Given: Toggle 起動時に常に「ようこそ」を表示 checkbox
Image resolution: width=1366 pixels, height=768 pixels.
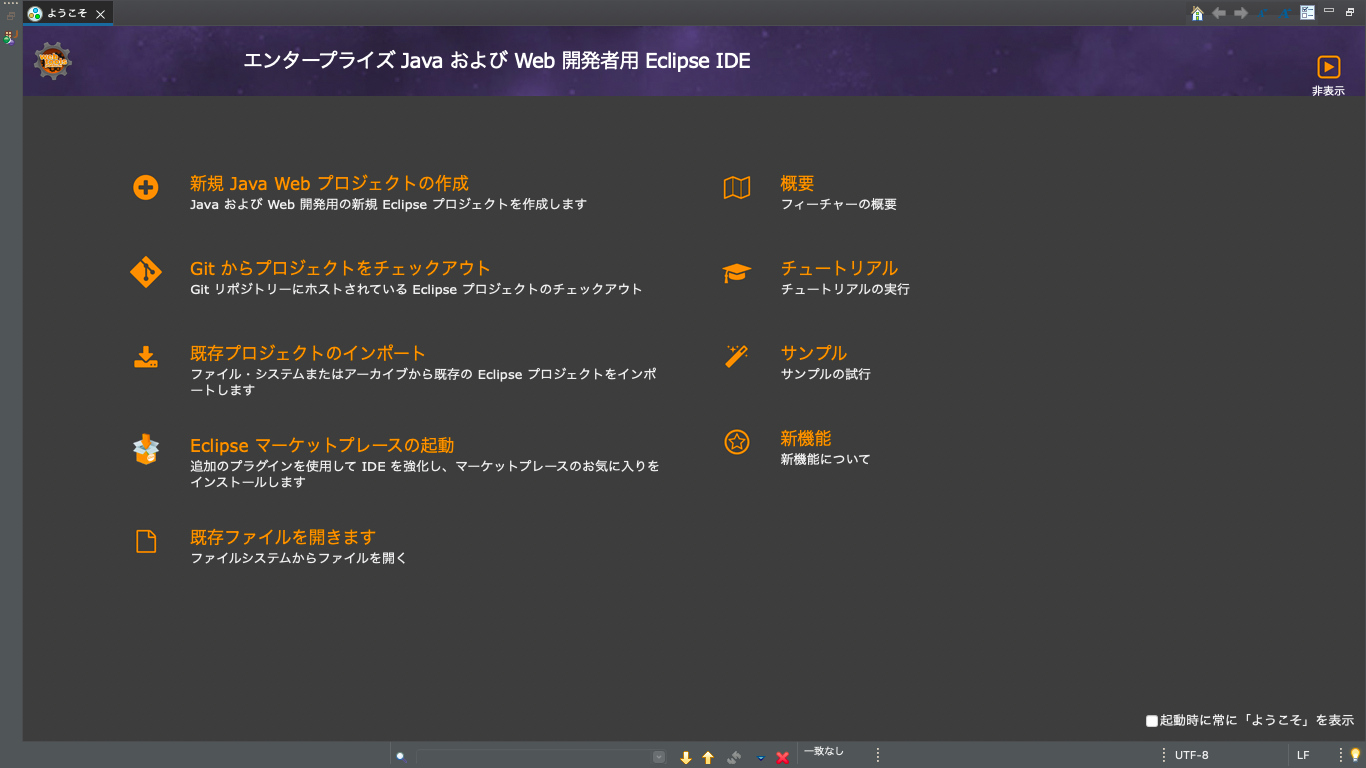Looking at the screenshot, I should pyautogui.click(x=1152, y=721).
